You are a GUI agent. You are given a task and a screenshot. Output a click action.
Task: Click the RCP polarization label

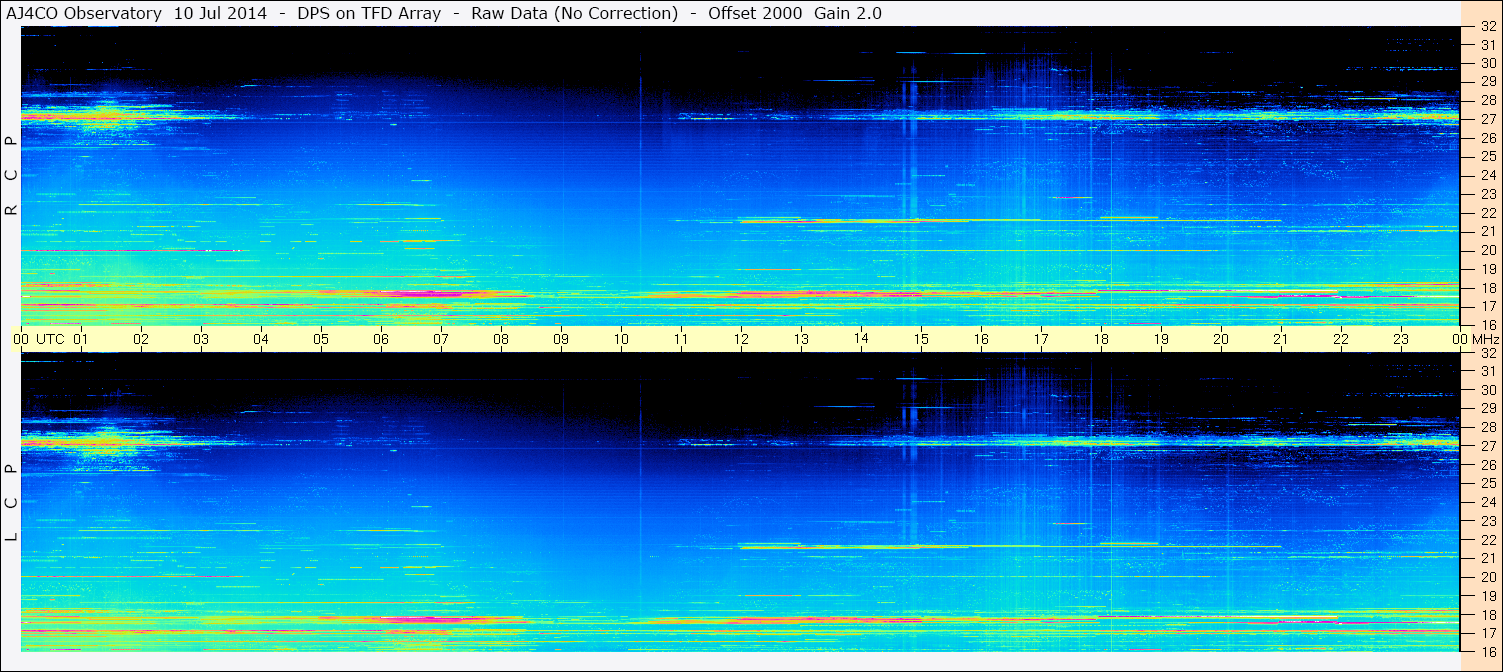11,176
